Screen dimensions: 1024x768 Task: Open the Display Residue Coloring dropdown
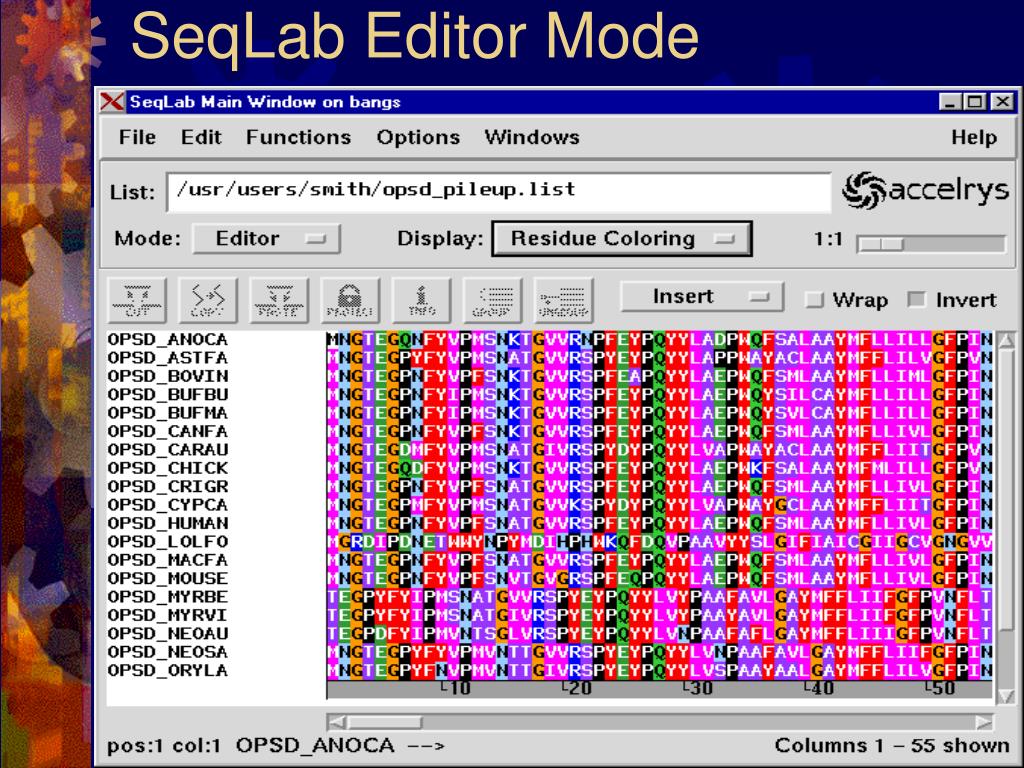[622, 238]
